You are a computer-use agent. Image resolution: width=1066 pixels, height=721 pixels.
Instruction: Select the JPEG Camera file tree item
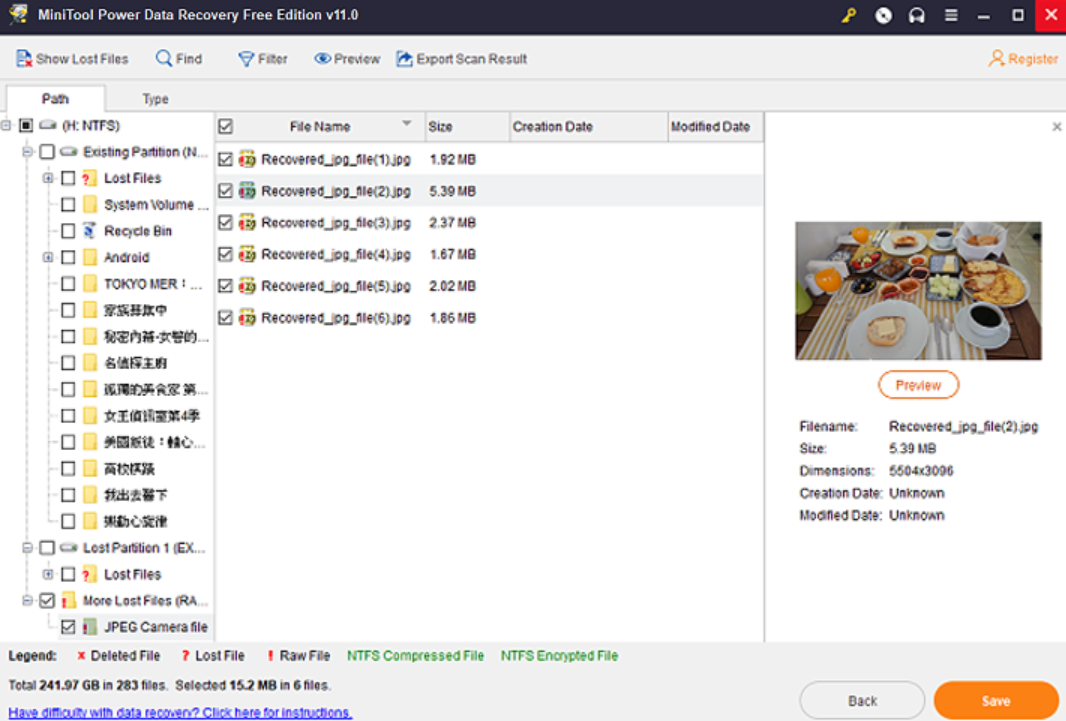tap(156, 627)
